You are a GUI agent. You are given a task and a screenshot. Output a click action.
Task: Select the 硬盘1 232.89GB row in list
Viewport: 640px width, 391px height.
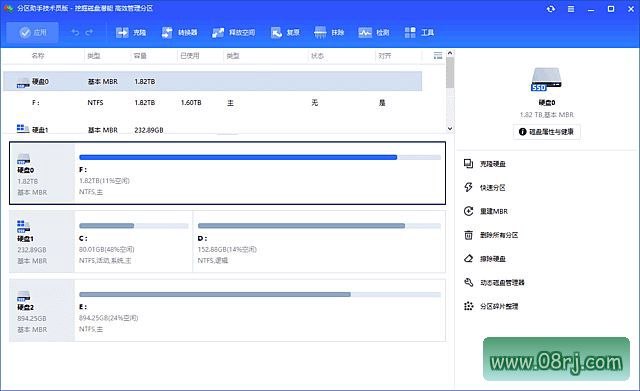point(213,129)
